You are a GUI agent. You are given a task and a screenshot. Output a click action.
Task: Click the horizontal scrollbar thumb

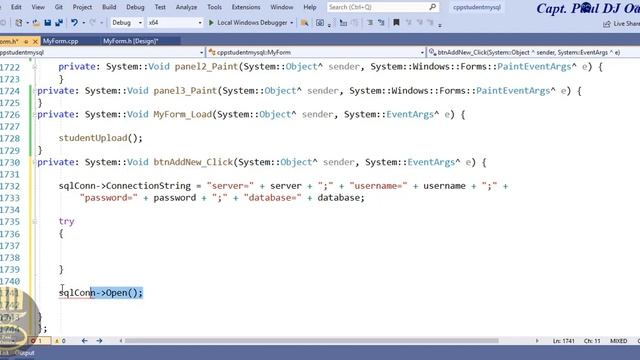[x=311, y=340]
